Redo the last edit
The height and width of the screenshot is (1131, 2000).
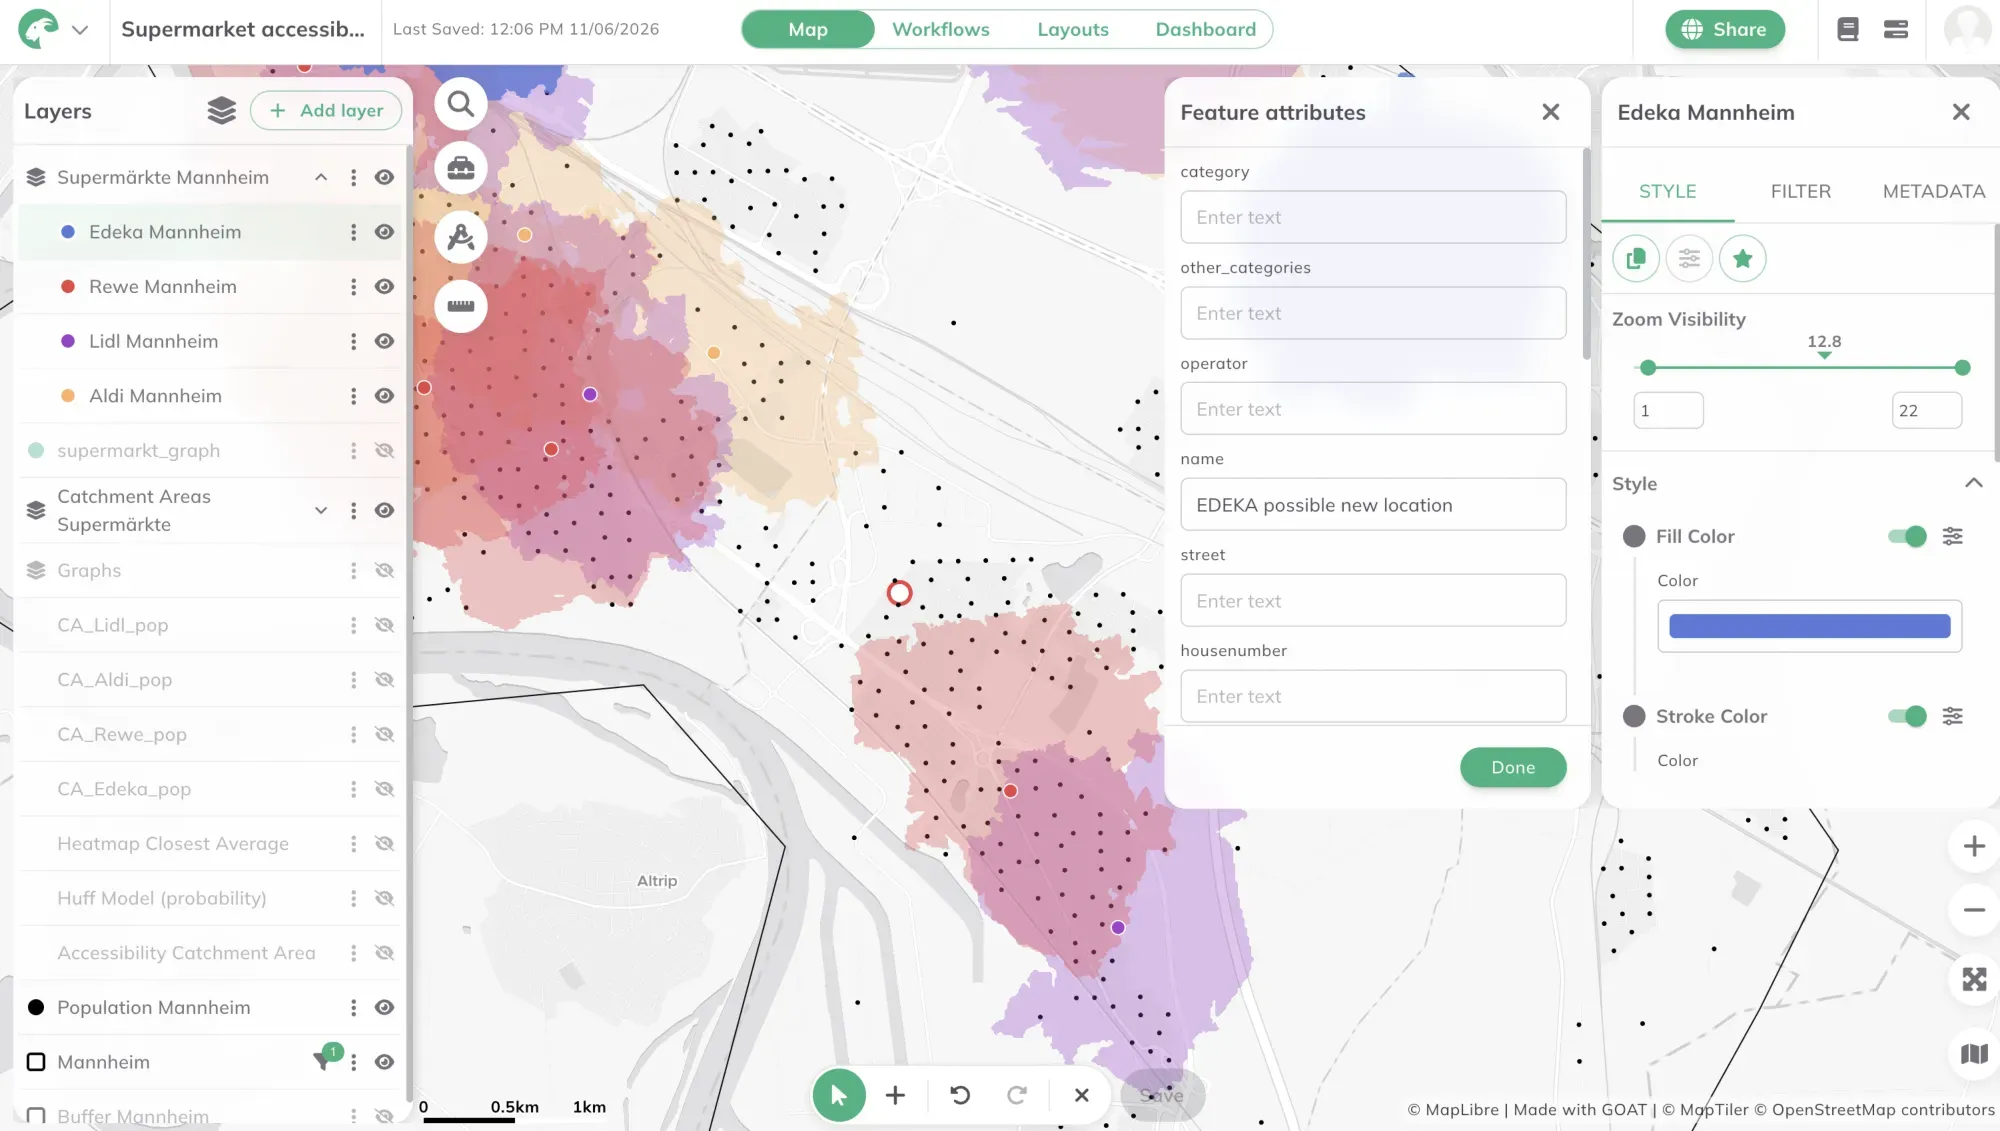(1017, 1096)
